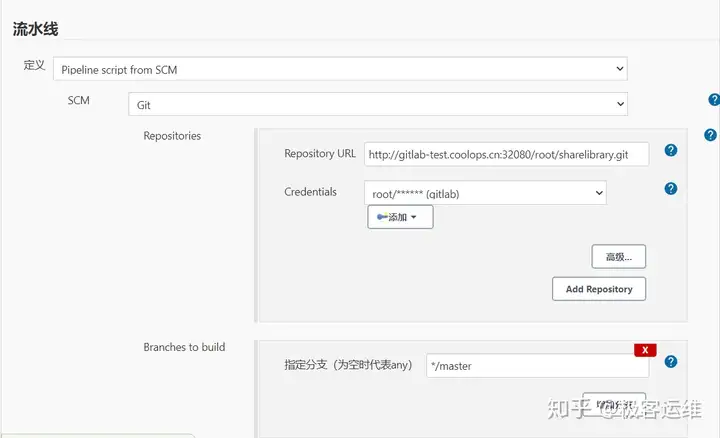Focus the Repository URL input field
The height and width of the screenshot is (438, 720).
tap(506, 154)
